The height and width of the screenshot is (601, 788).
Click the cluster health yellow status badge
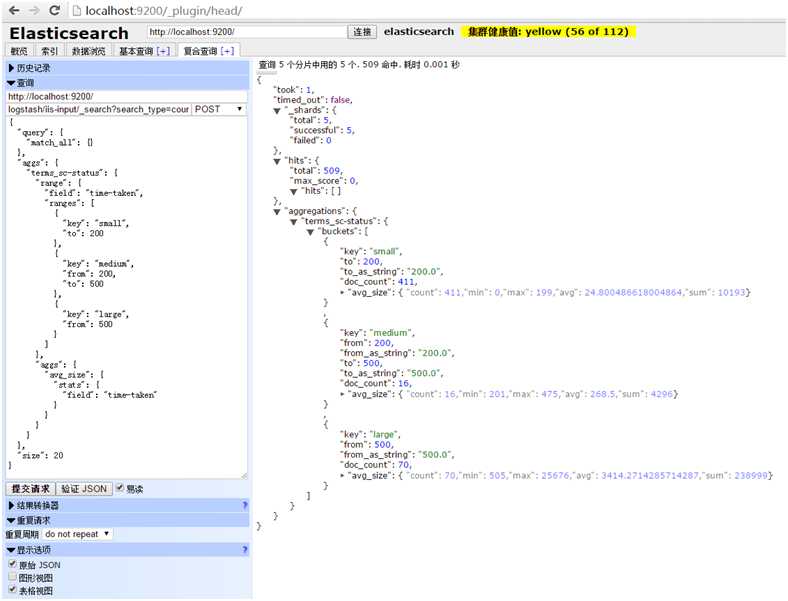[x=548, y=32]
